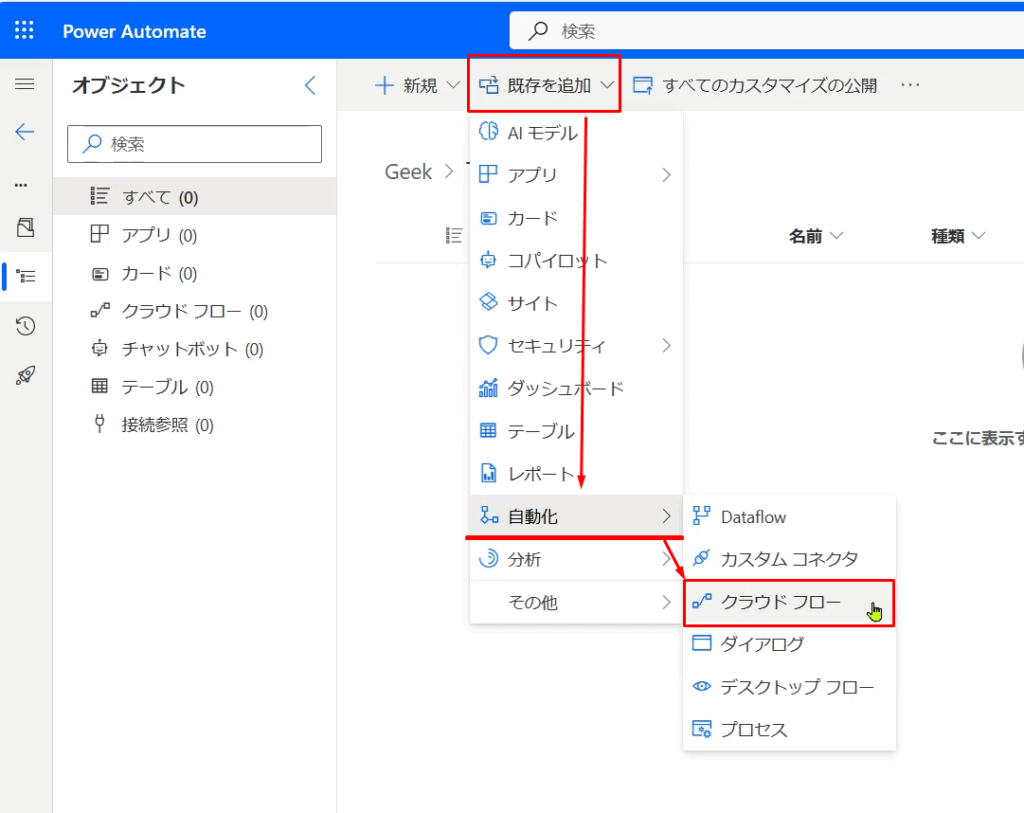Open the 新規 dropdown
Viewport: 1024px width, 813px height.
tap(417, 85)
